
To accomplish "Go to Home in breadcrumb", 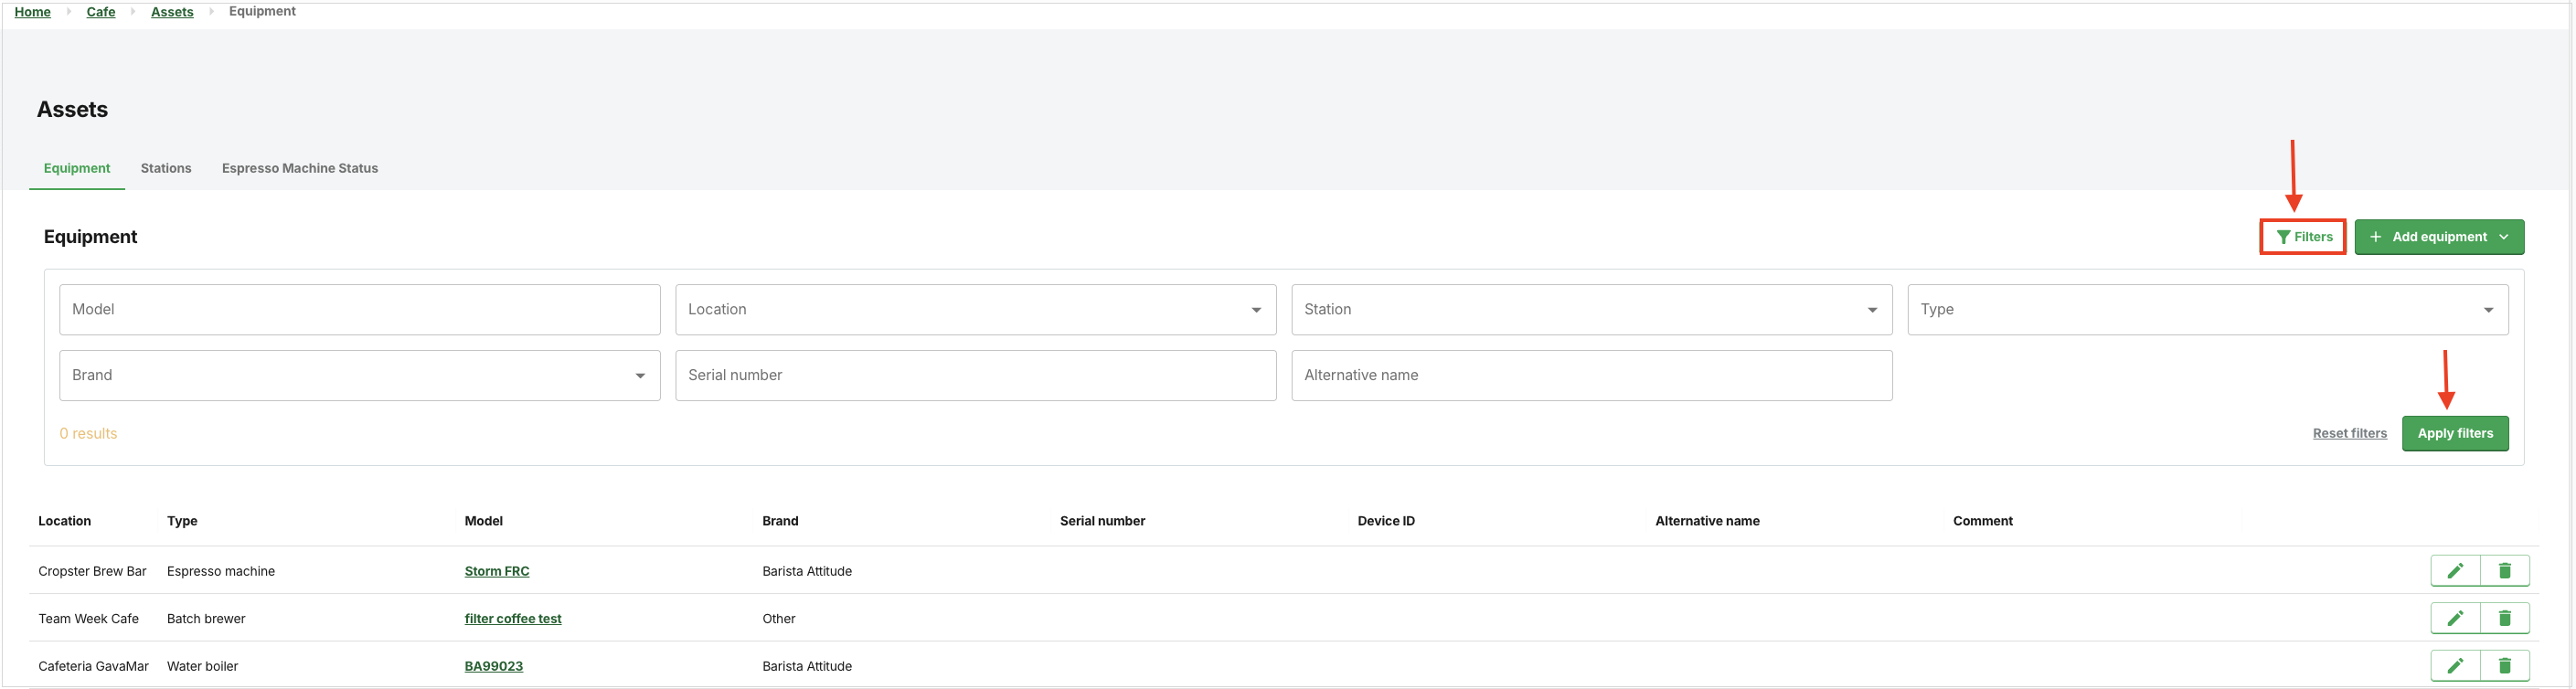I will pyautogui.click(x=32, y=11).
